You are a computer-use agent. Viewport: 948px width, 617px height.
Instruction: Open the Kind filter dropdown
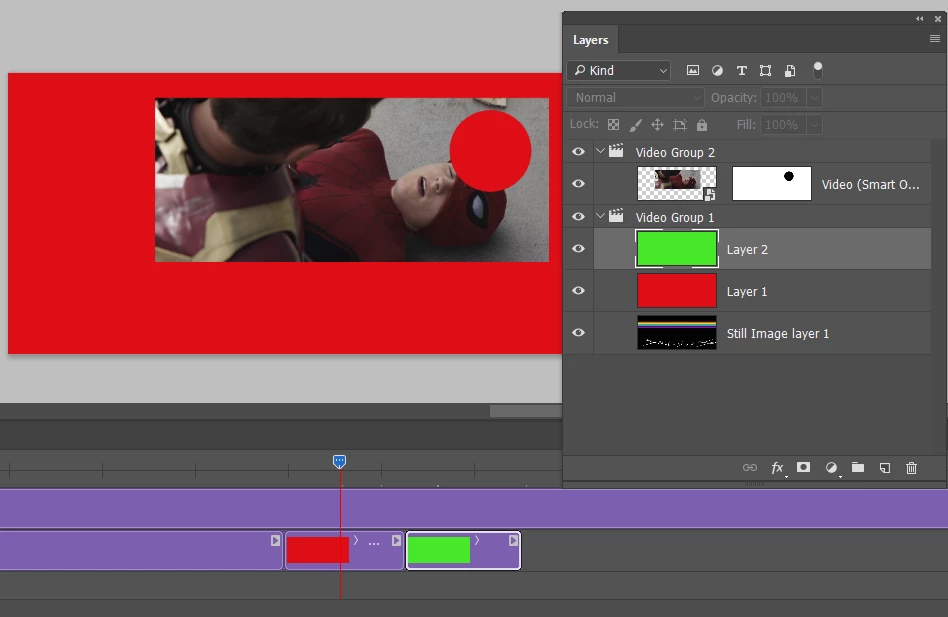[x=619, y=71]
